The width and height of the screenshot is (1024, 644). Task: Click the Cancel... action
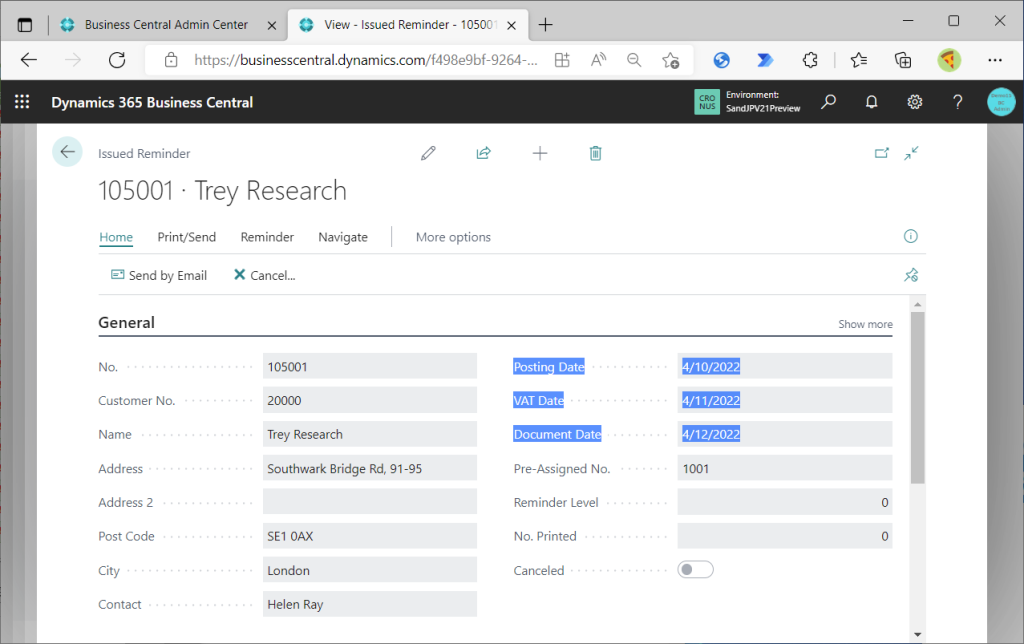(264, 275)
